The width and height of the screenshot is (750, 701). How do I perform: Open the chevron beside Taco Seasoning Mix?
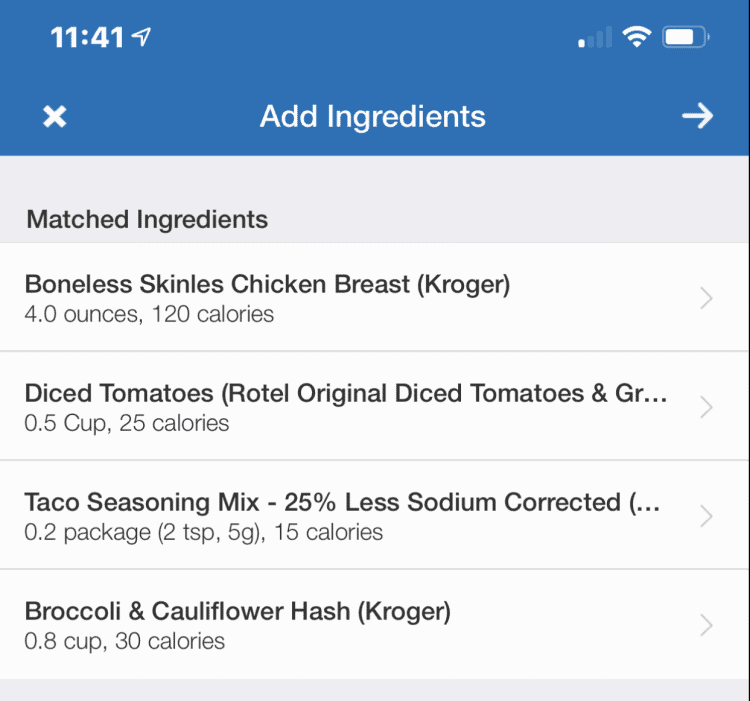tap(706, 516)
